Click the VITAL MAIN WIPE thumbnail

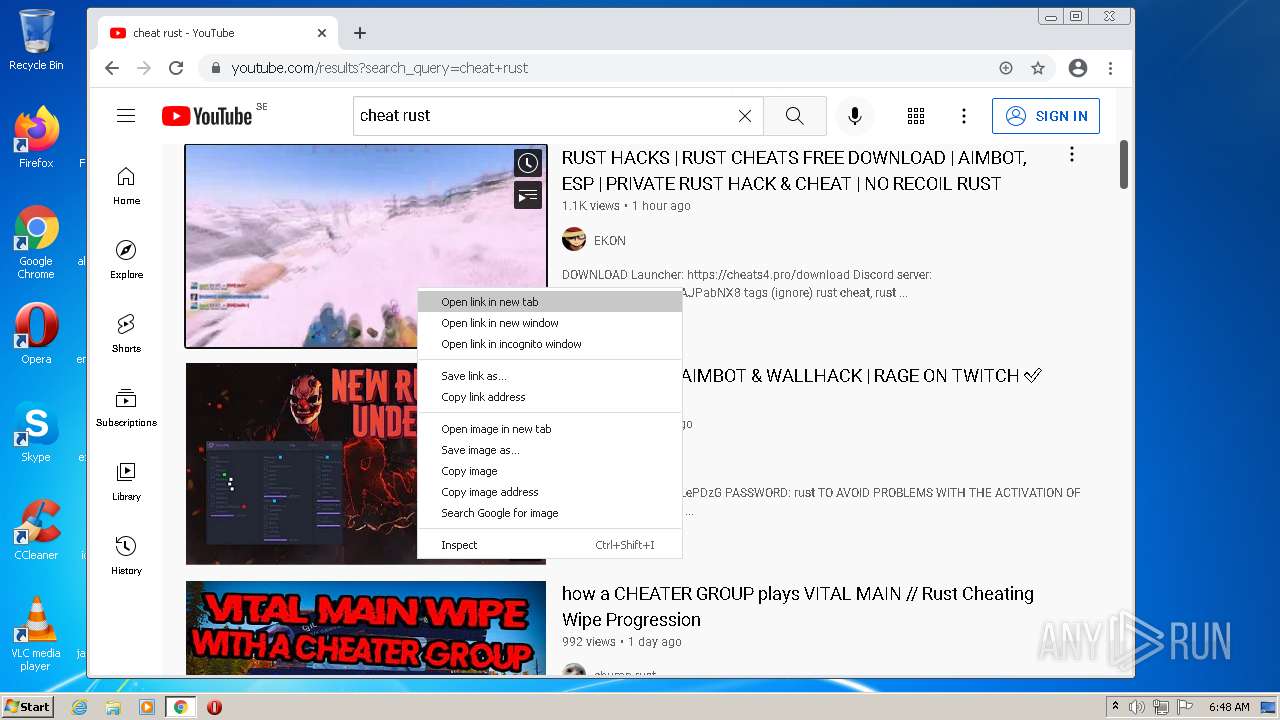[x=366, y=628]
